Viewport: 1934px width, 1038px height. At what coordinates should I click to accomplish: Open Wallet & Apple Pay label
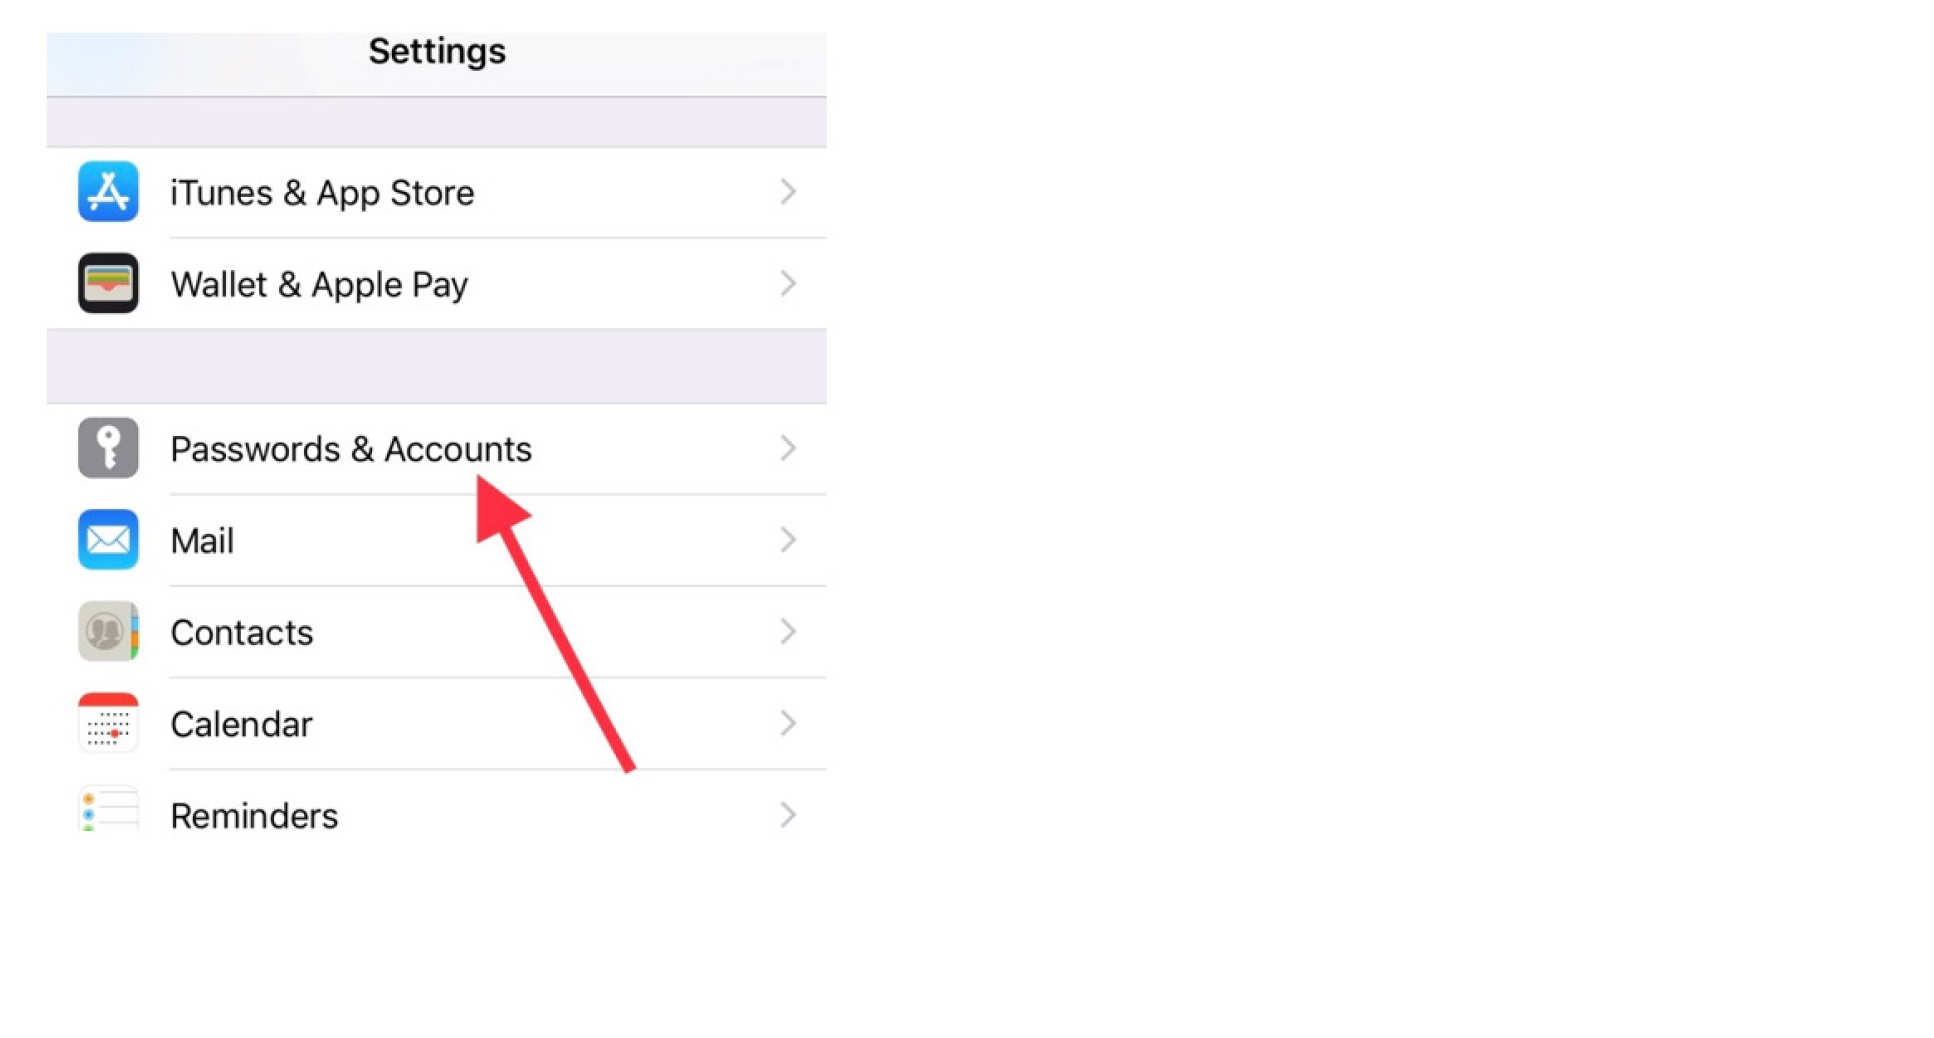[319, 285]
